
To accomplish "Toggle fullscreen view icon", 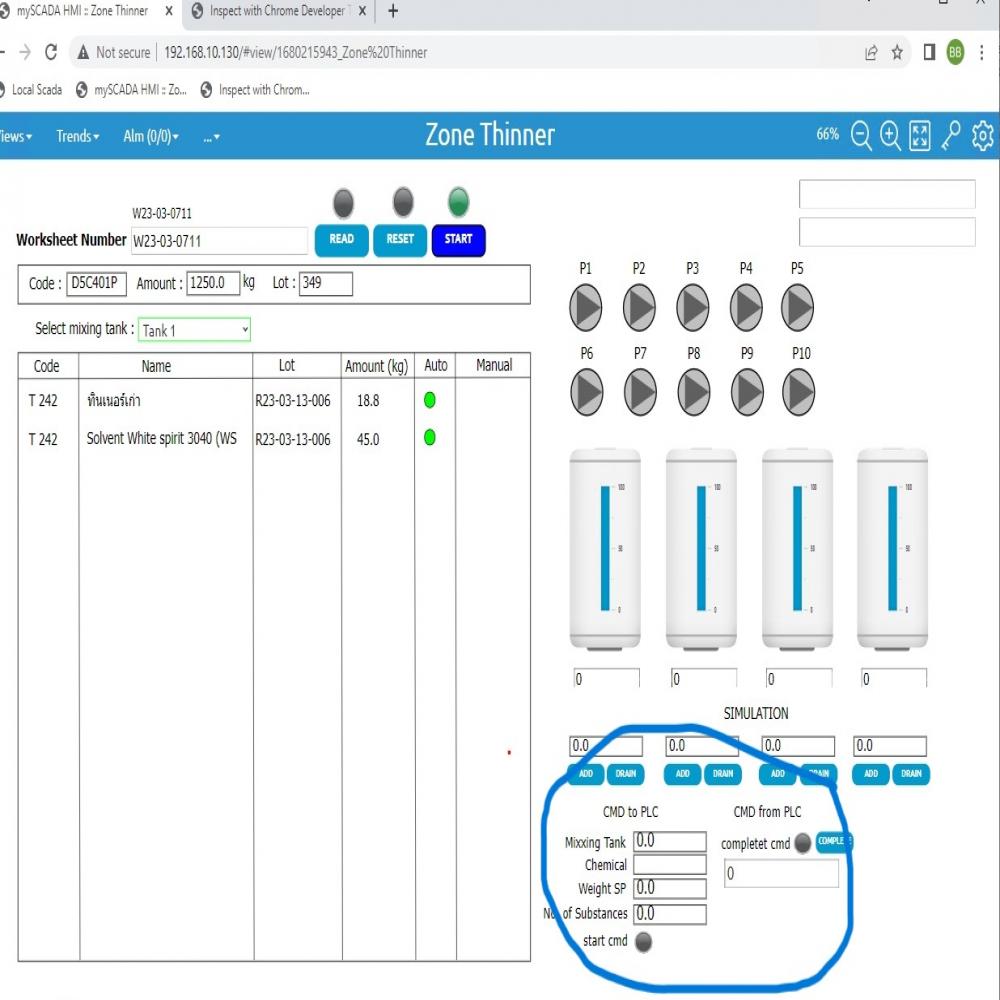I will click(x=920, y=136).
